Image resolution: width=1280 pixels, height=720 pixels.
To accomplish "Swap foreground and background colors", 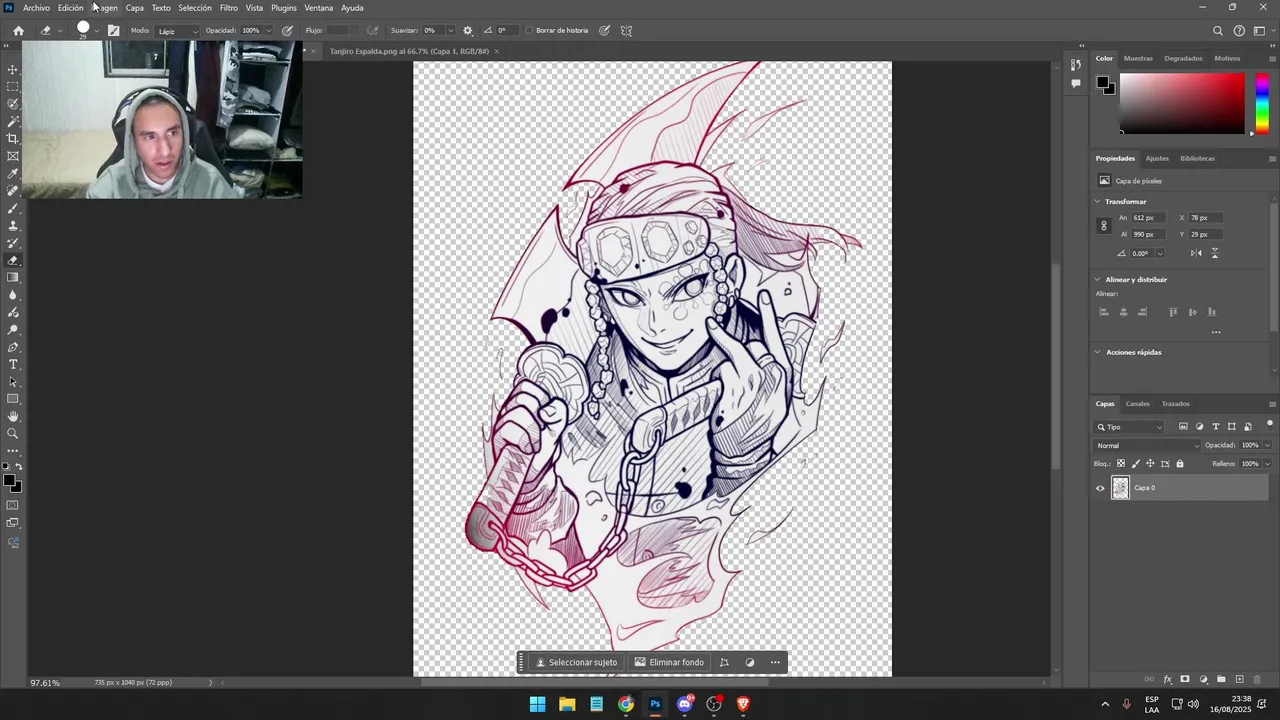I will pos(18,467).
